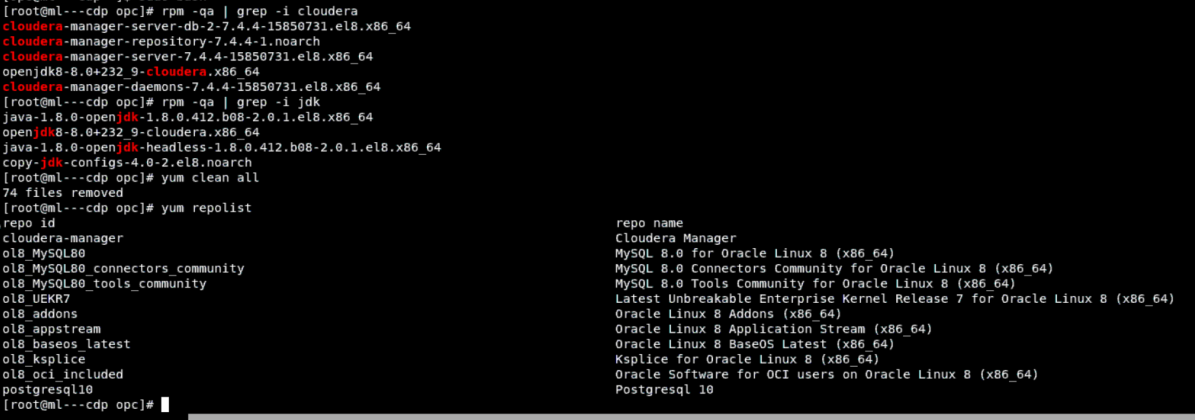Click the "Oracle Linux 8 Application Stream" repo name
This screenshot has height=420, width=1195.
coord(773,329)
